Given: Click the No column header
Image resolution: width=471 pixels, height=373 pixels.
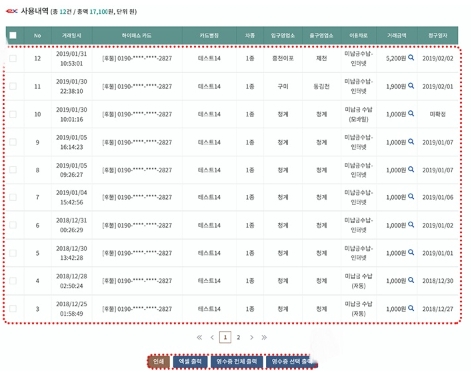Looking at the screenshot, I should click(x=38, y=35).
